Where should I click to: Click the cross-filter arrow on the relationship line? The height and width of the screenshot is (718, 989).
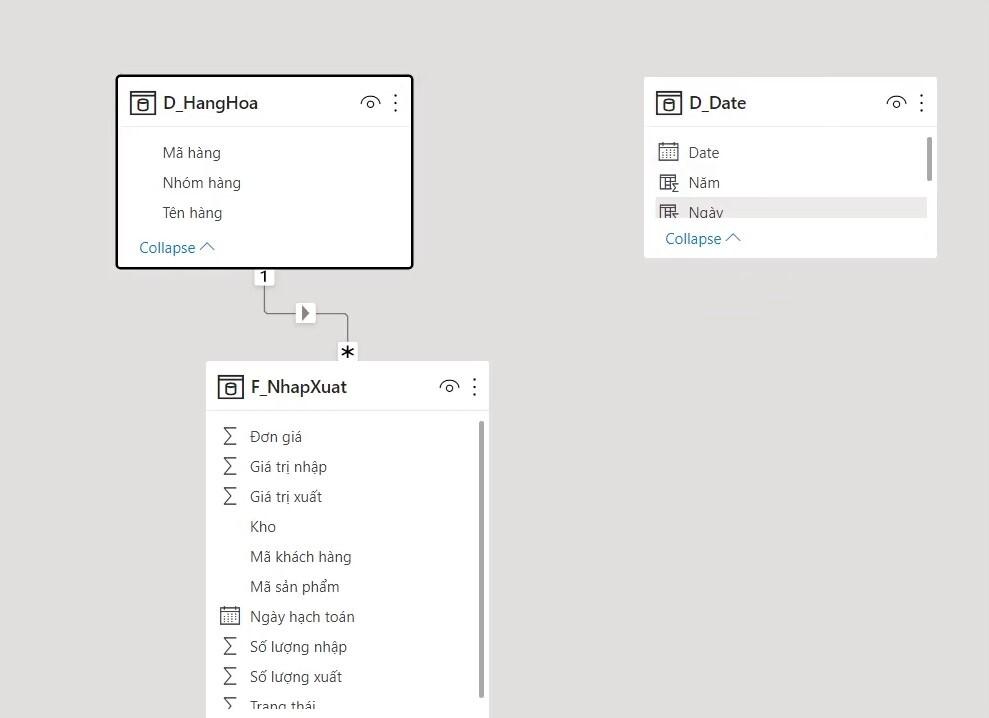coord(305,312)
